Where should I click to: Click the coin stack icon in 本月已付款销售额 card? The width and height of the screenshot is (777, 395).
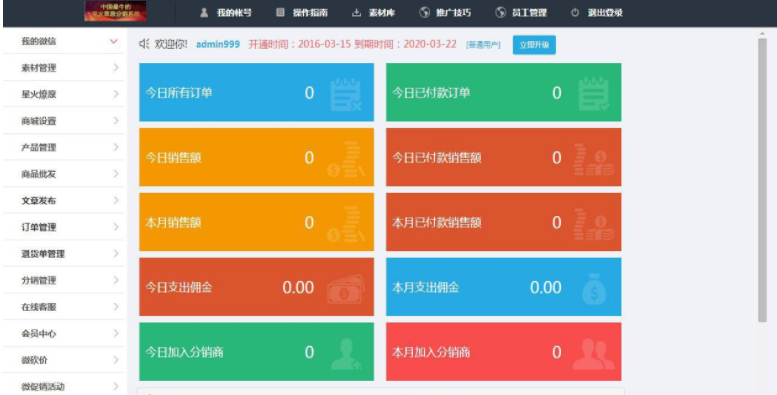point(594,224)
